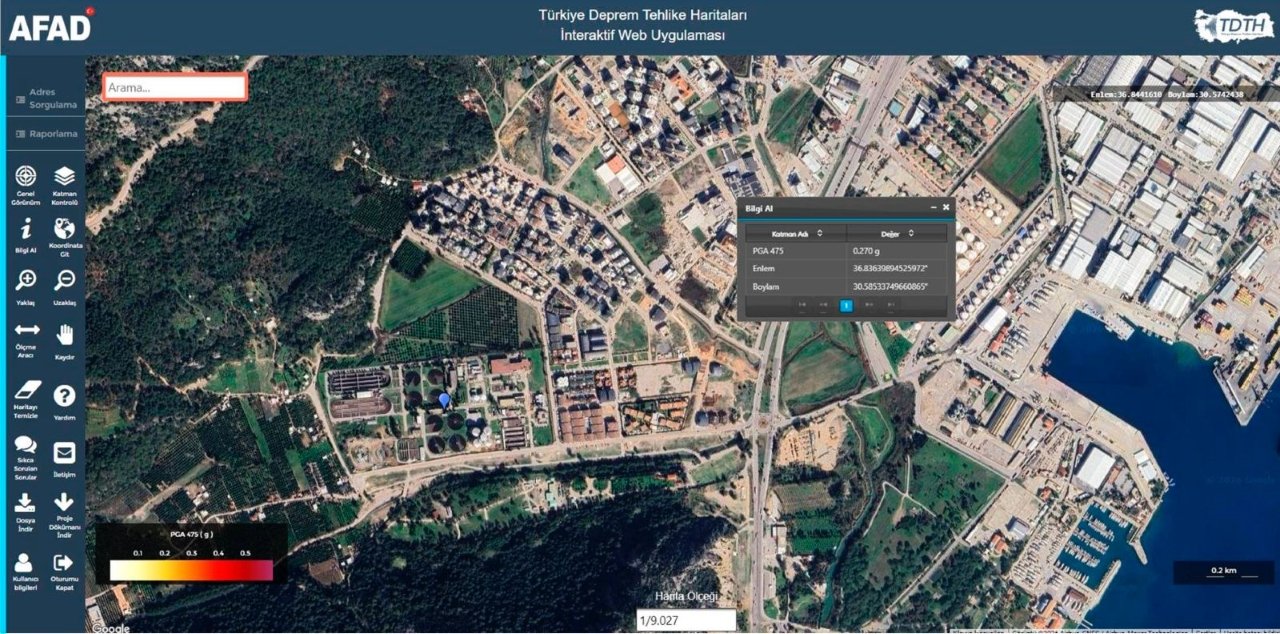
Task: Click the PGA 475 color legend bar
Action: click(x=191, y=570)
